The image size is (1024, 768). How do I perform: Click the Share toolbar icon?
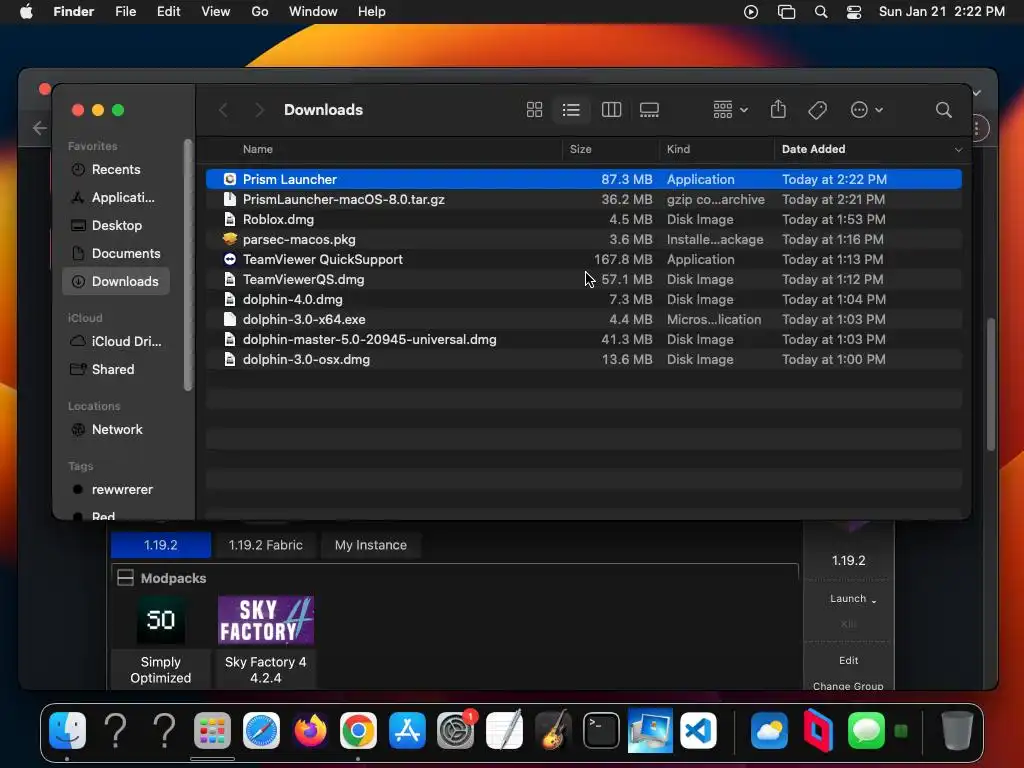pyautogui.click(x=778, y=110)
